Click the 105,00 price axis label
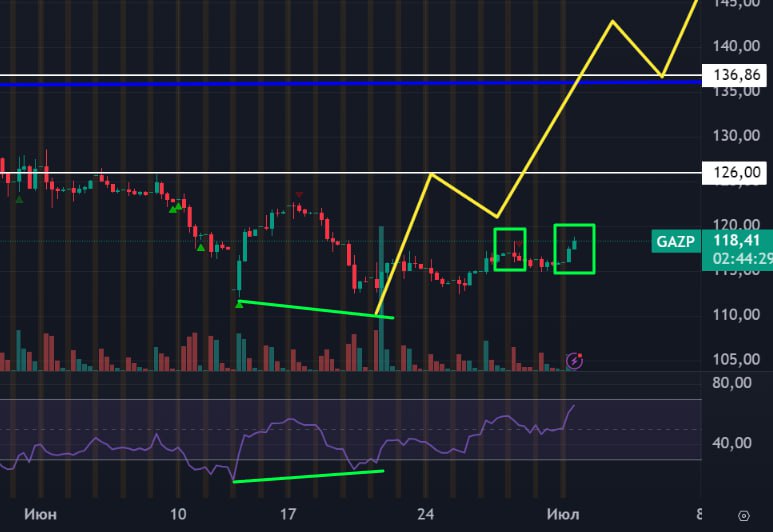Viewport: 773px width, 532px height. pos(736,359)
